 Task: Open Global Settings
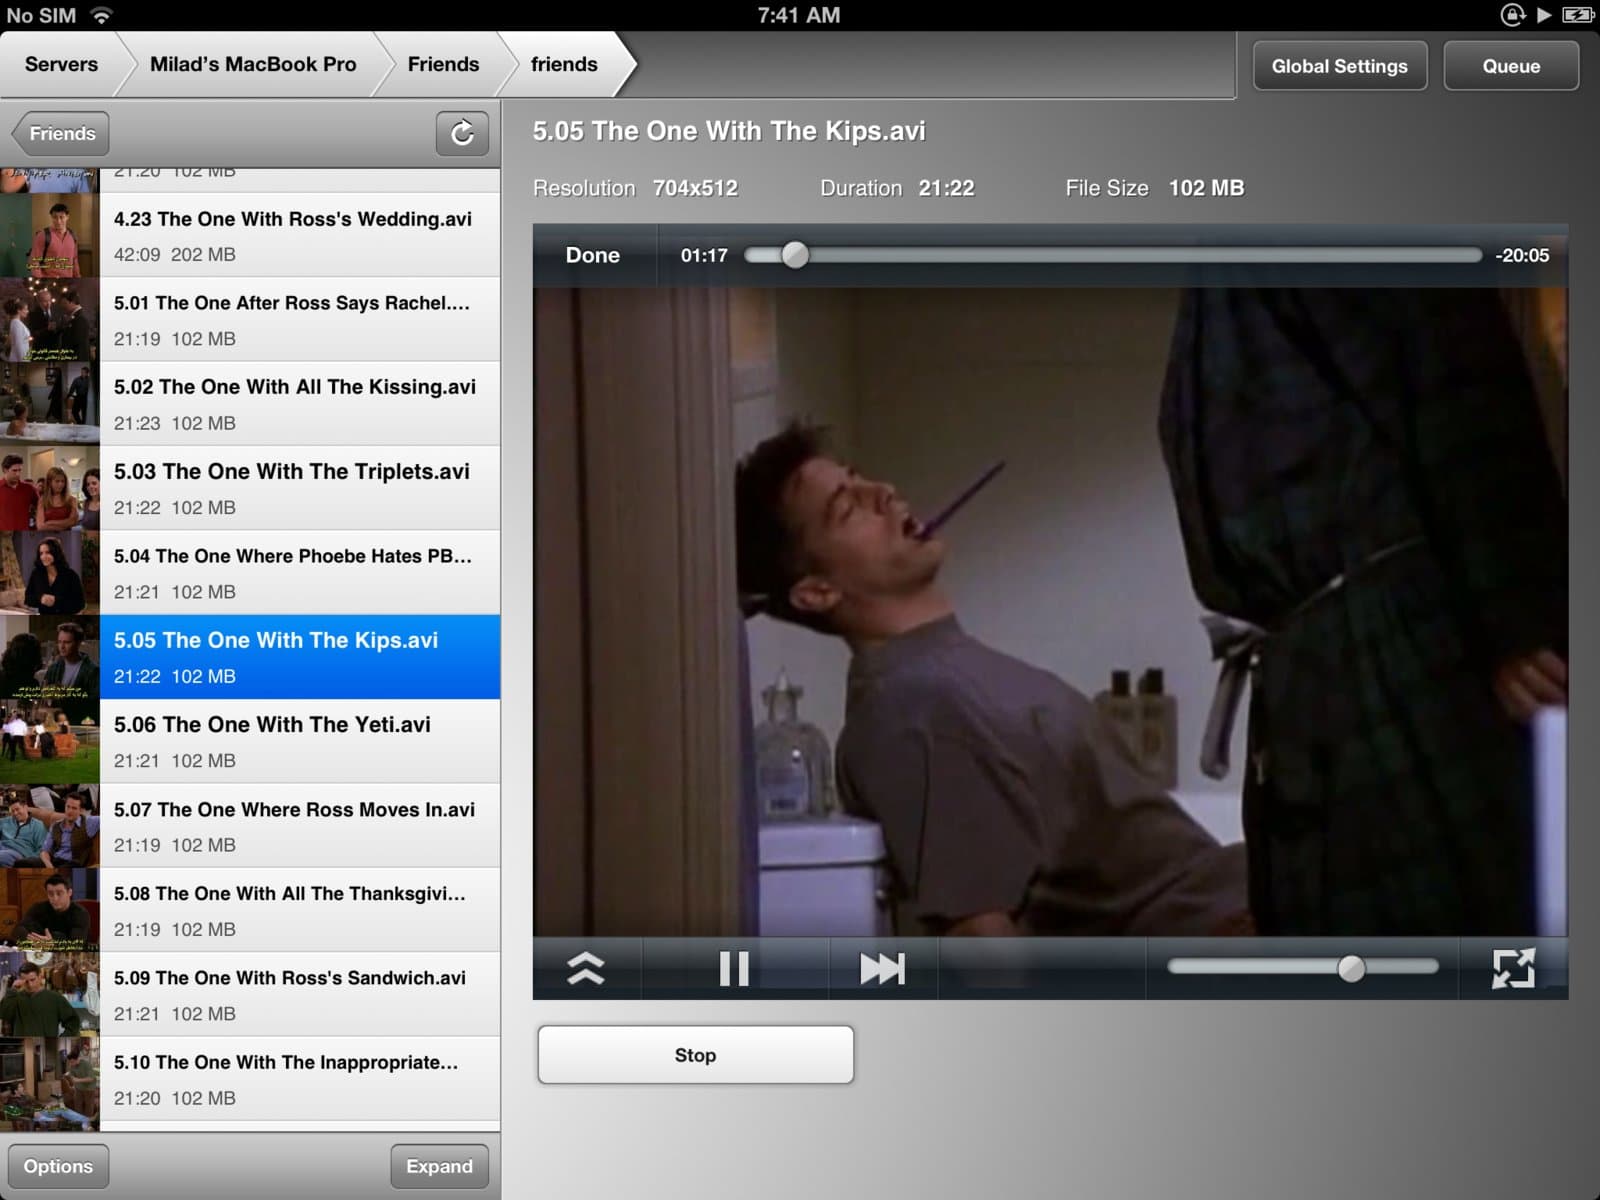pyautogui.click(x=1339, y=66)
